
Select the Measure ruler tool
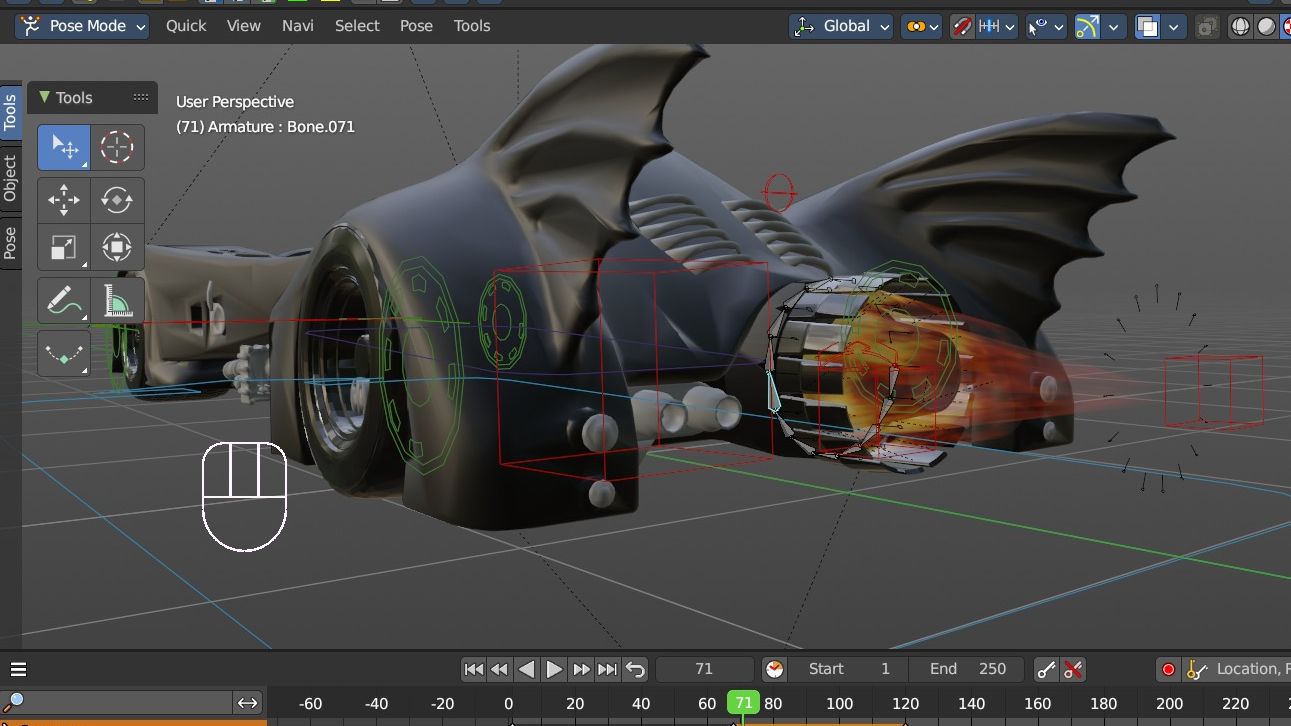pos(117,300)
